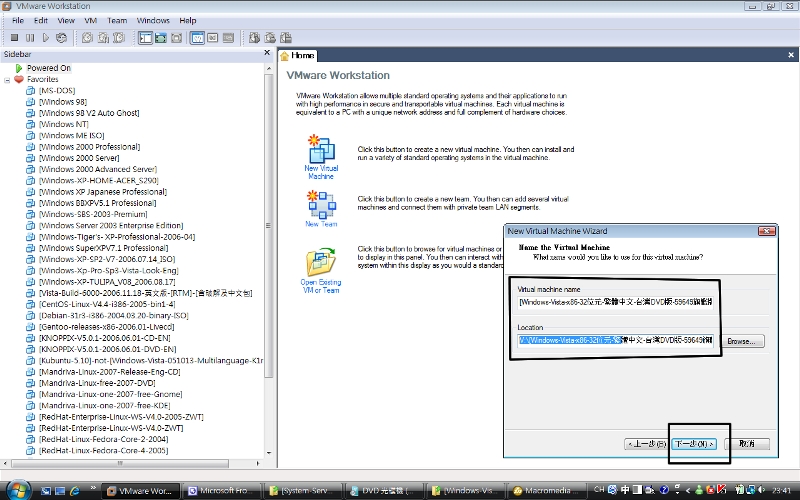Click the Windows Start orb
This screenshot has height=500, width=800.
[18, 490]
